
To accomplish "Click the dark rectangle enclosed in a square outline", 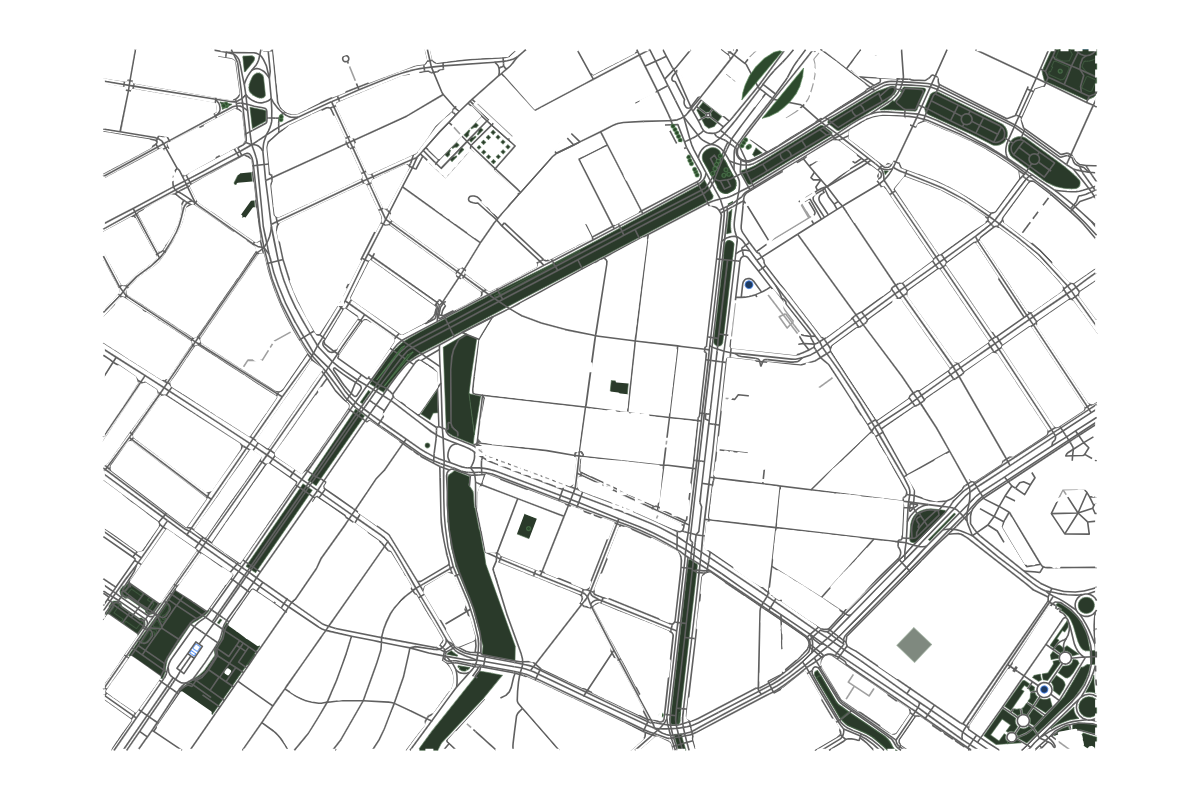I will tap(526, 526).
